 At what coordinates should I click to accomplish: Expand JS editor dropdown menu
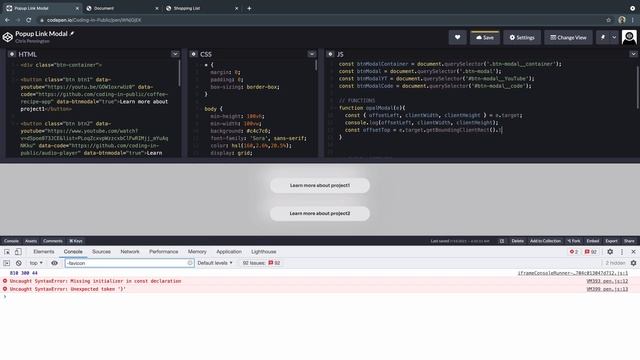pos(633,54)
